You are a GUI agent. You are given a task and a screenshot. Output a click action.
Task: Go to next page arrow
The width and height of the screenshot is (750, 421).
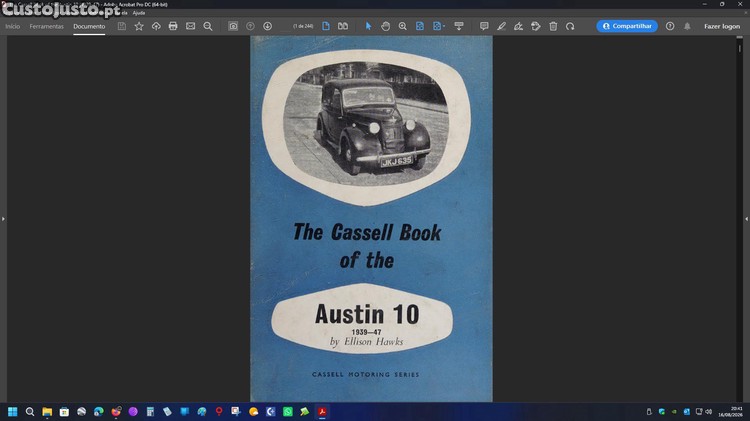[x=267, y=26]
